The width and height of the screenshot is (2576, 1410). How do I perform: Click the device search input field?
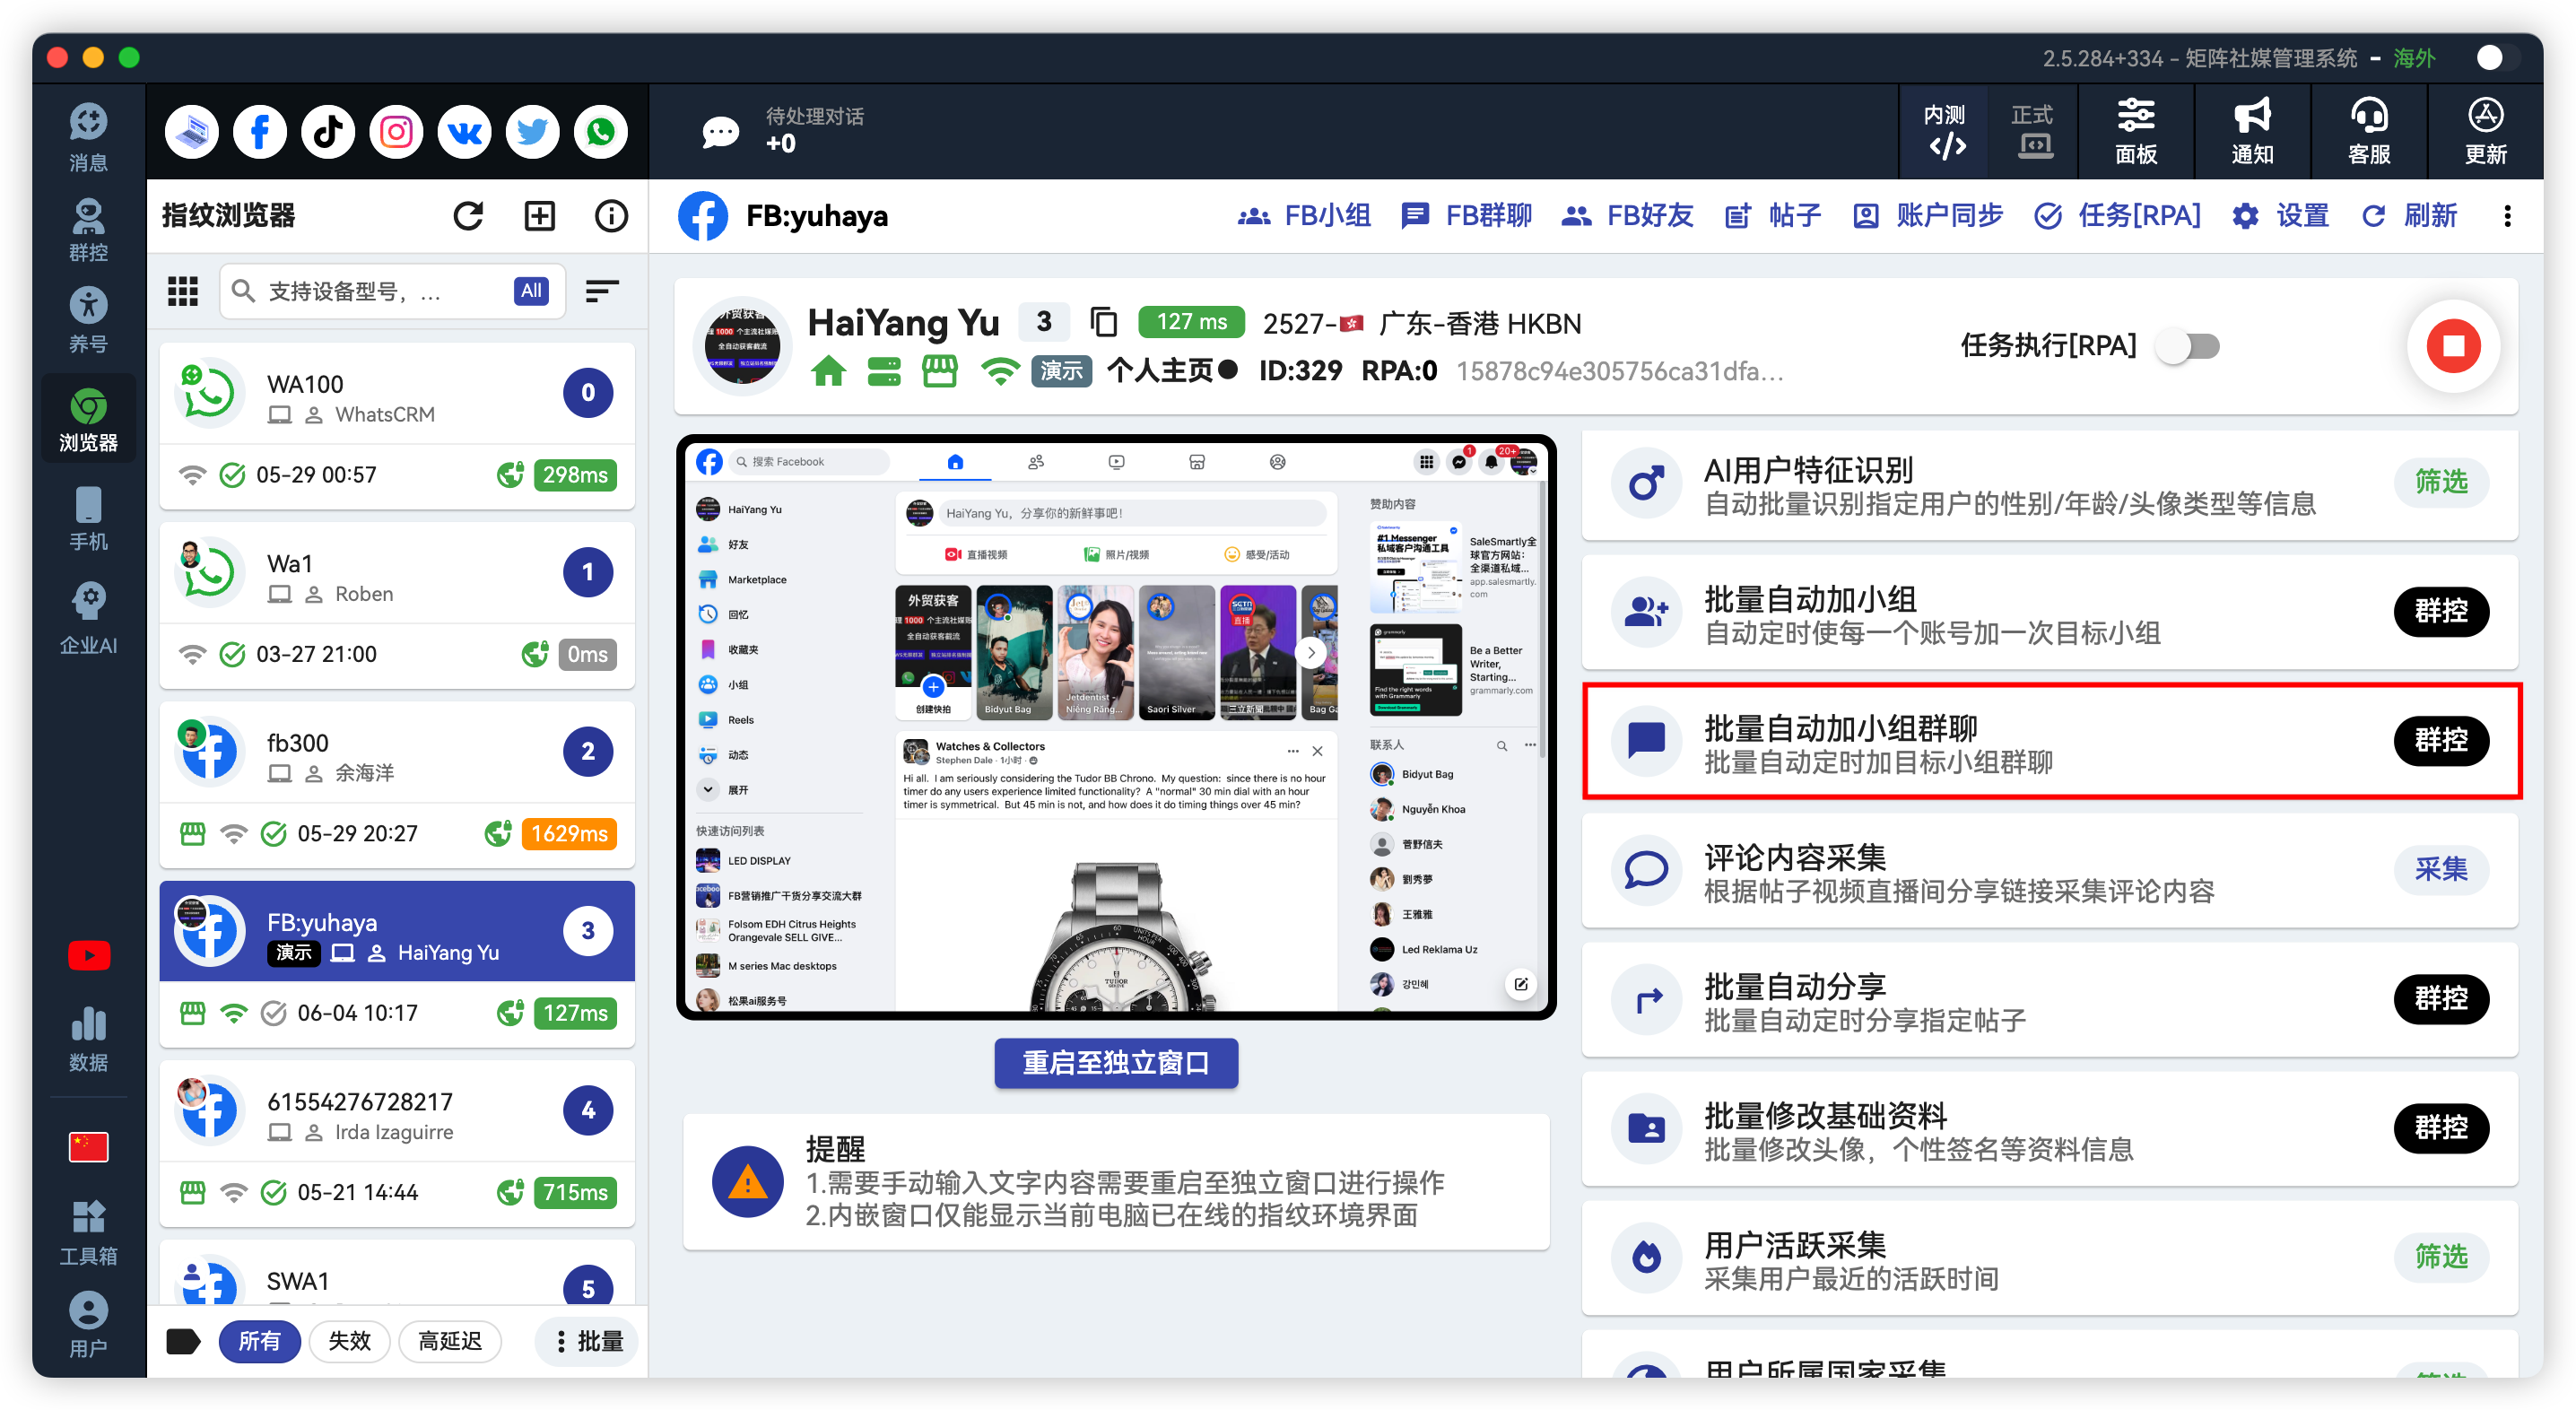pyautogui.click(x=393, y=291)
